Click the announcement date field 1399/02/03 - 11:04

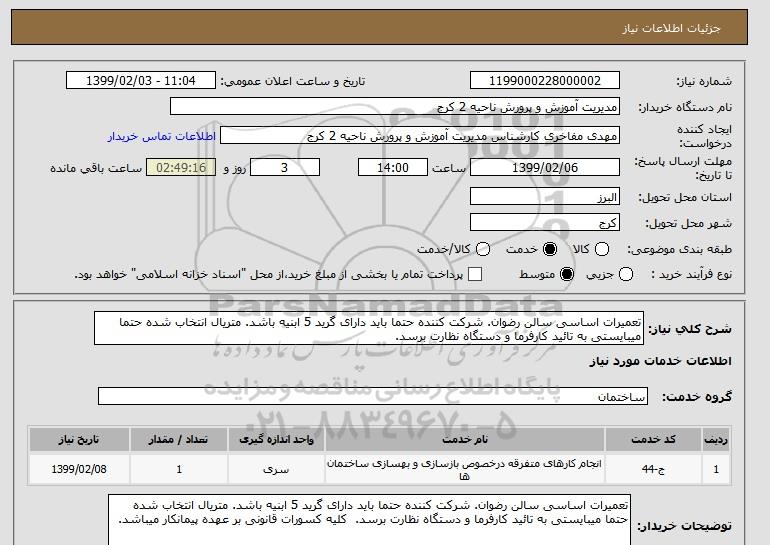pyautogui.click(x=141, y=81)
